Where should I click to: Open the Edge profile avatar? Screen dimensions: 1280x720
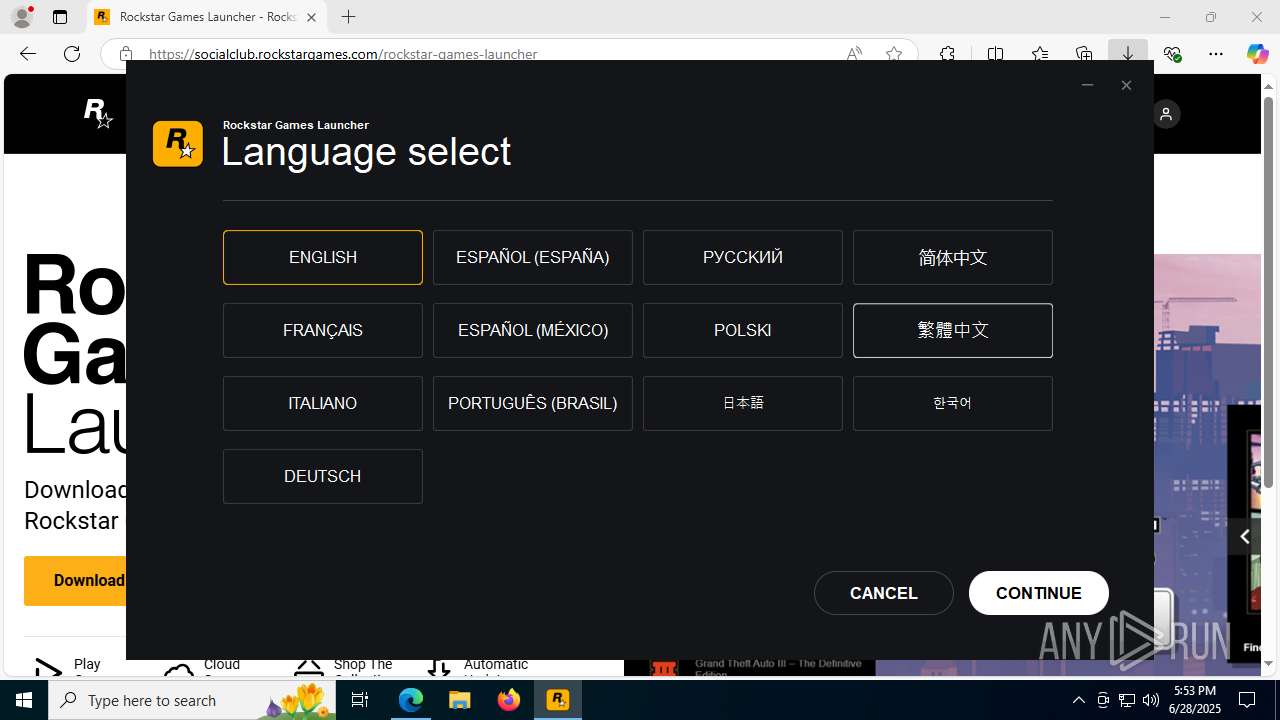click(x=22, y=17)
